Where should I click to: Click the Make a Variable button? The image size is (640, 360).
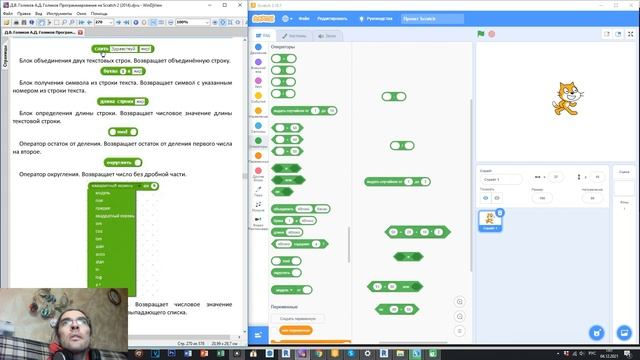click(x=298, y=318)
